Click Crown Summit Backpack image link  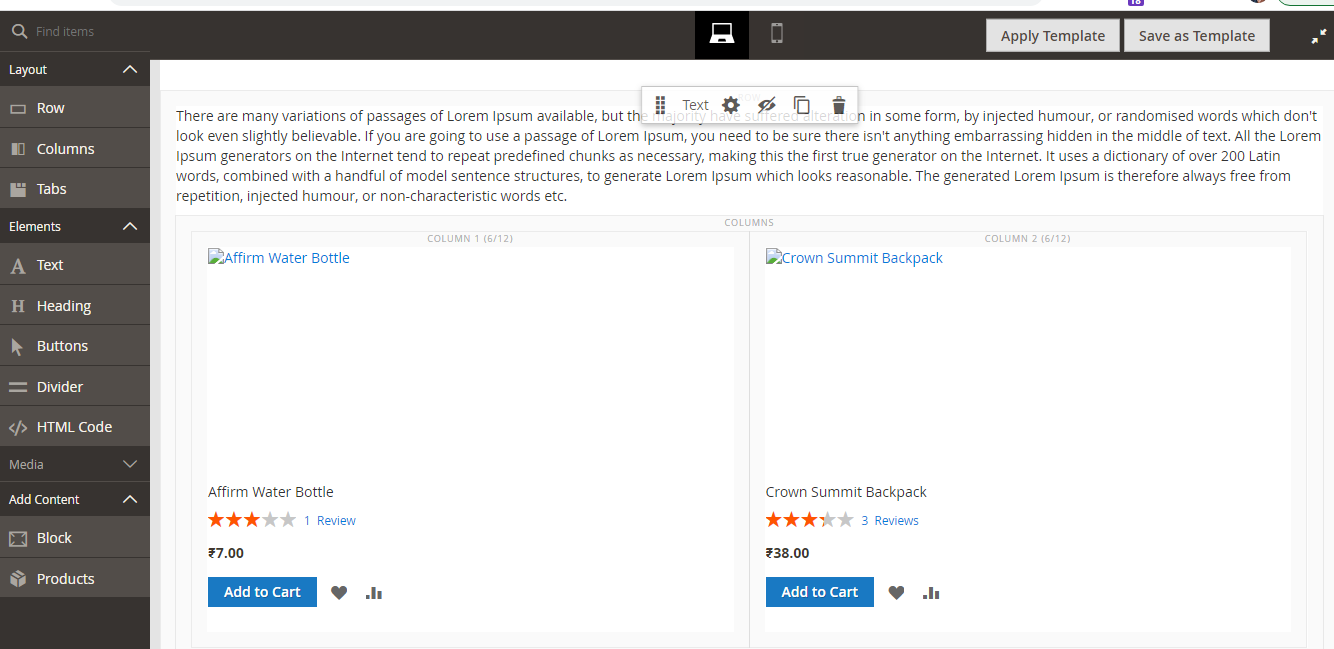click(x=855, y=258)
